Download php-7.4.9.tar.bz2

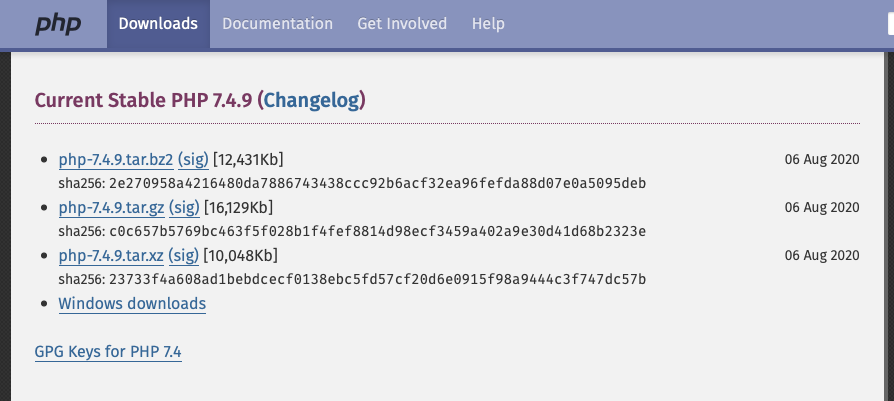[116, 160]
